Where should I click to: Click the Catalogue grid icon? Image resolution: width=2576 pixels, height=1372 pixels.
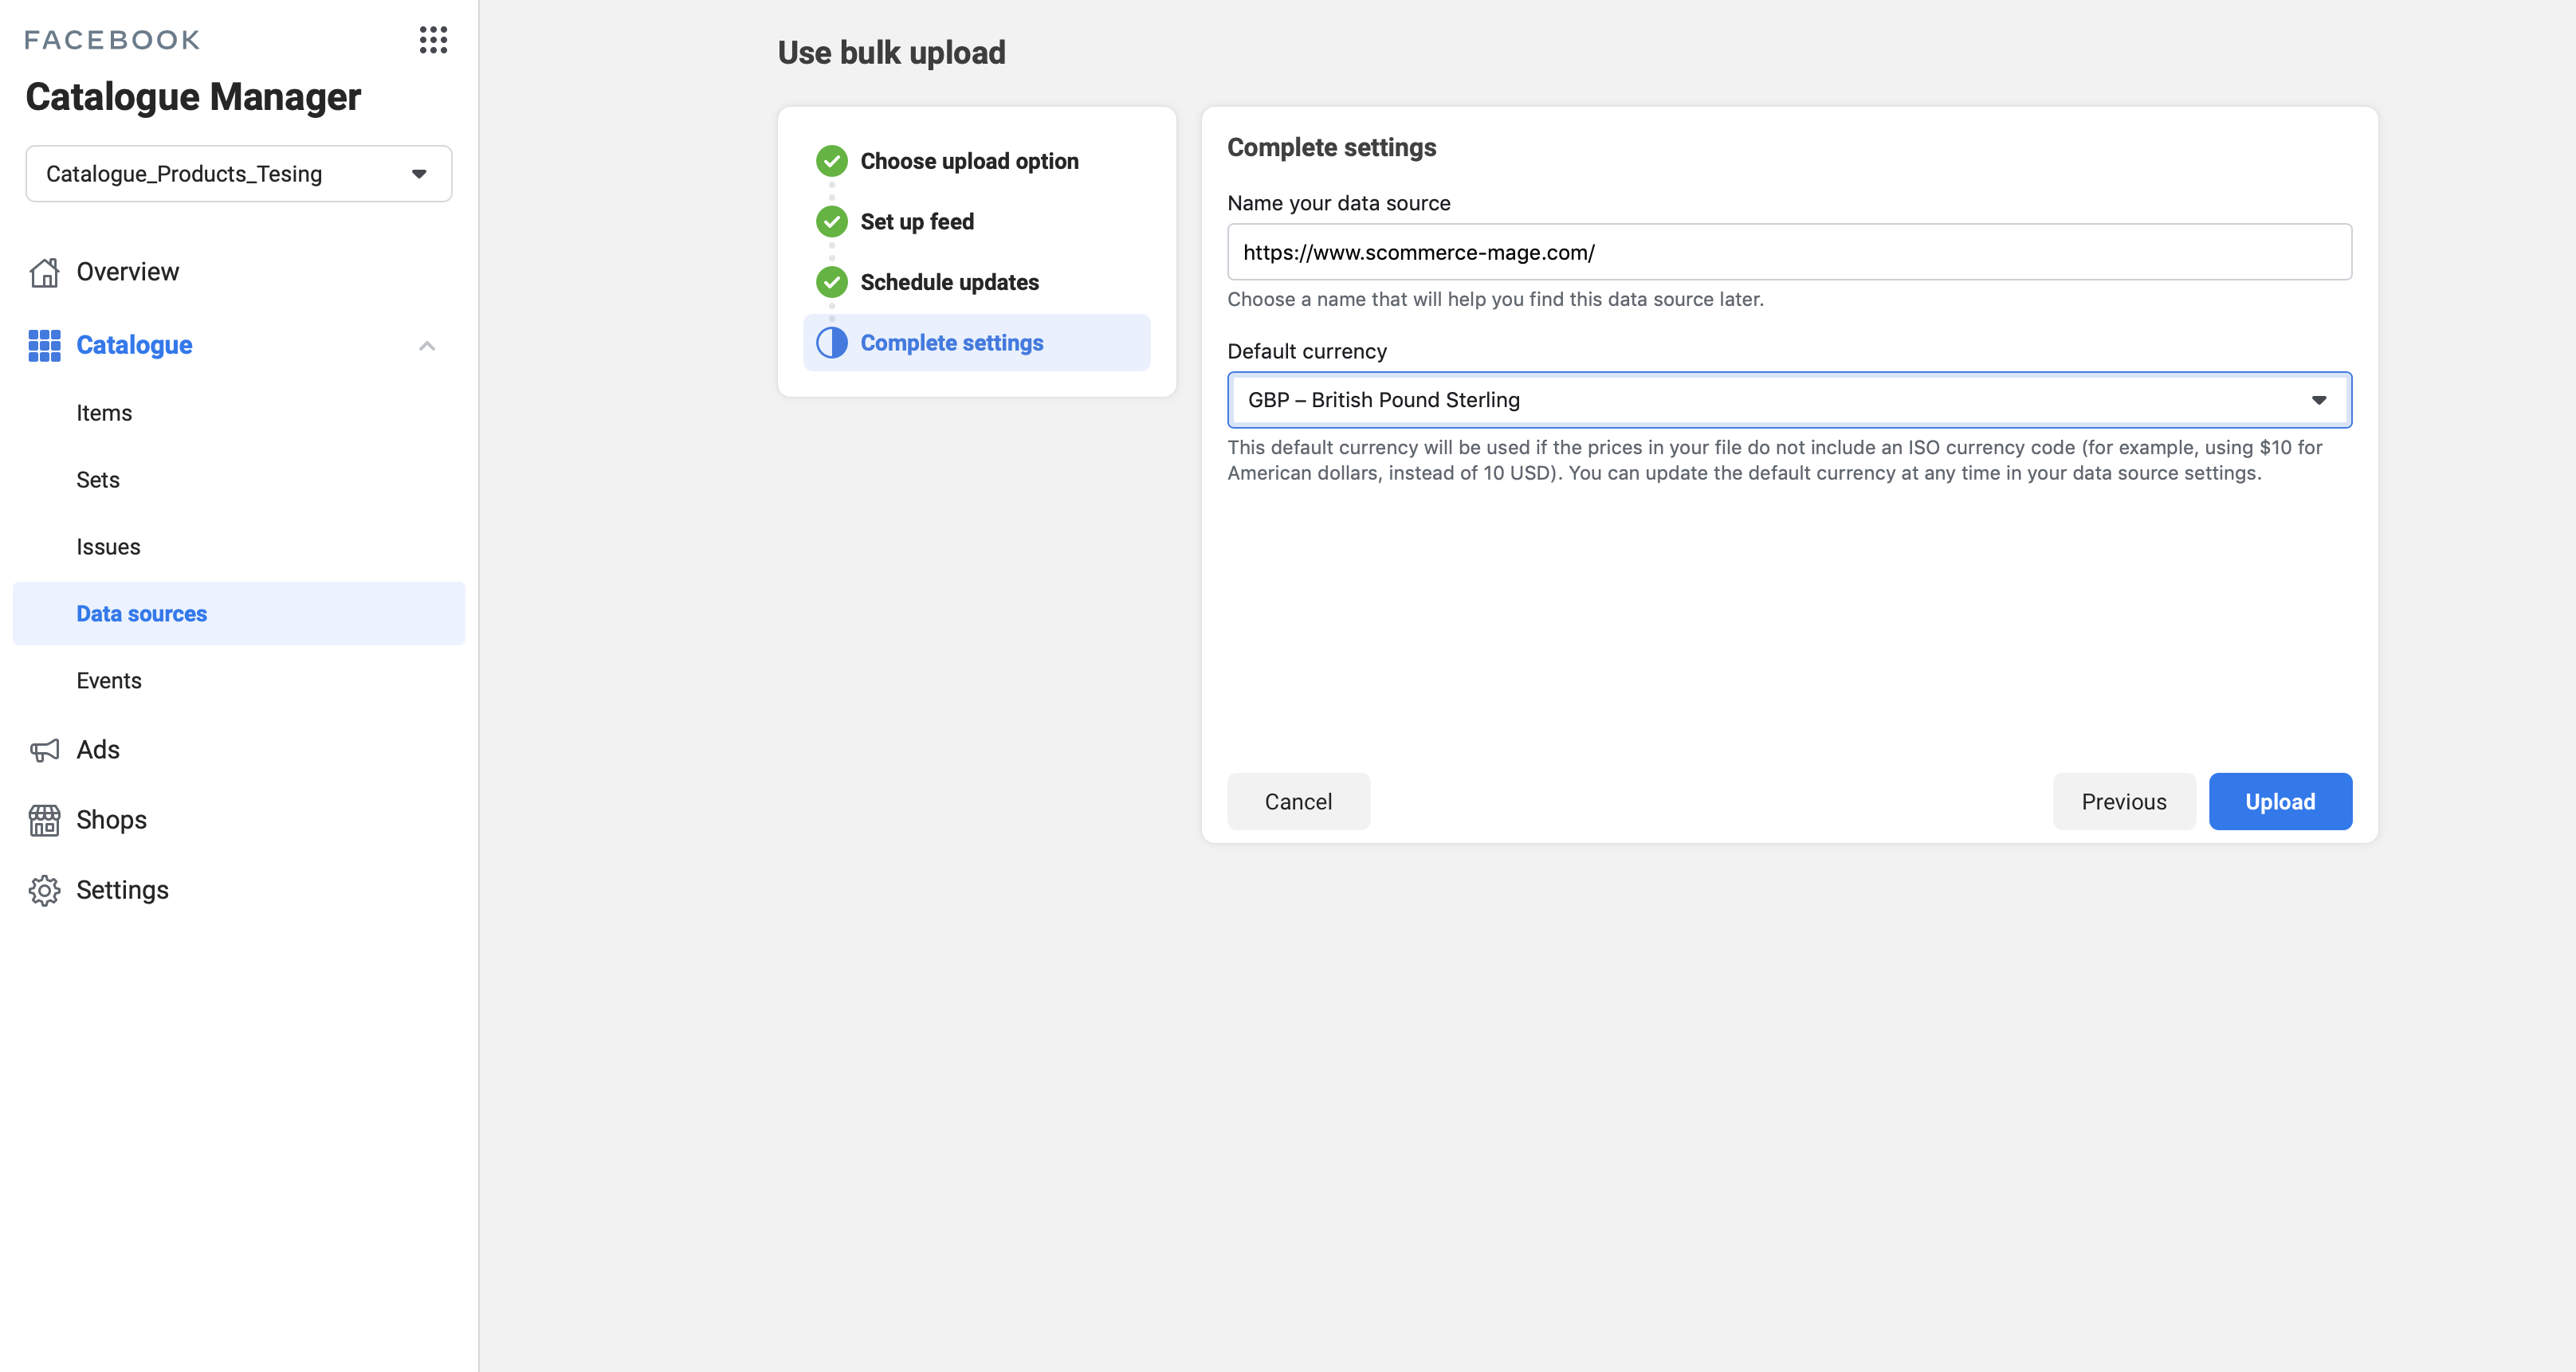(44, 345)
